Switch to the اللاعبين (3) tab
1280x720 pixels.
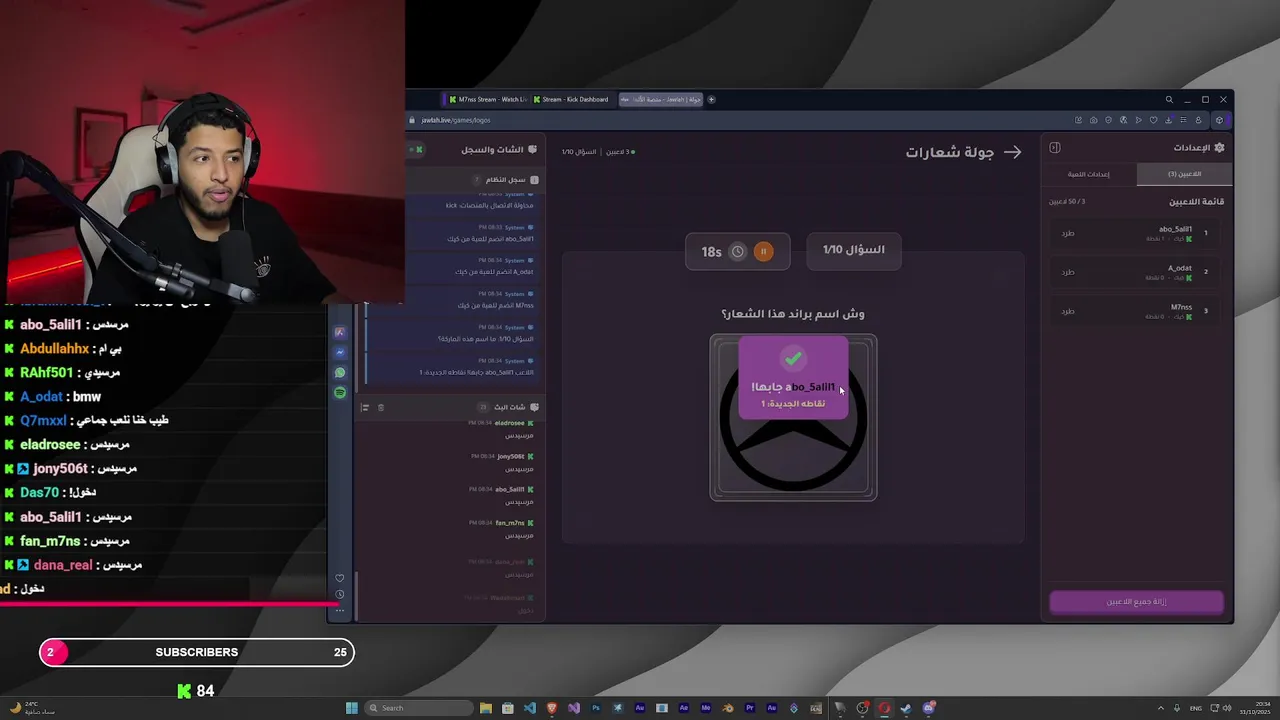pyautogui.click(x=1185, y=174)
